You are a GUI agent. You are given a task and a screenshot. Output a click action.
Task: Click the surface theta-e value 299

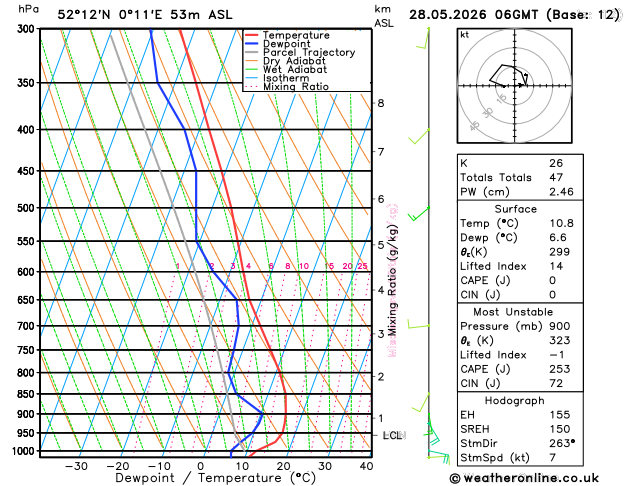[559, 252]
